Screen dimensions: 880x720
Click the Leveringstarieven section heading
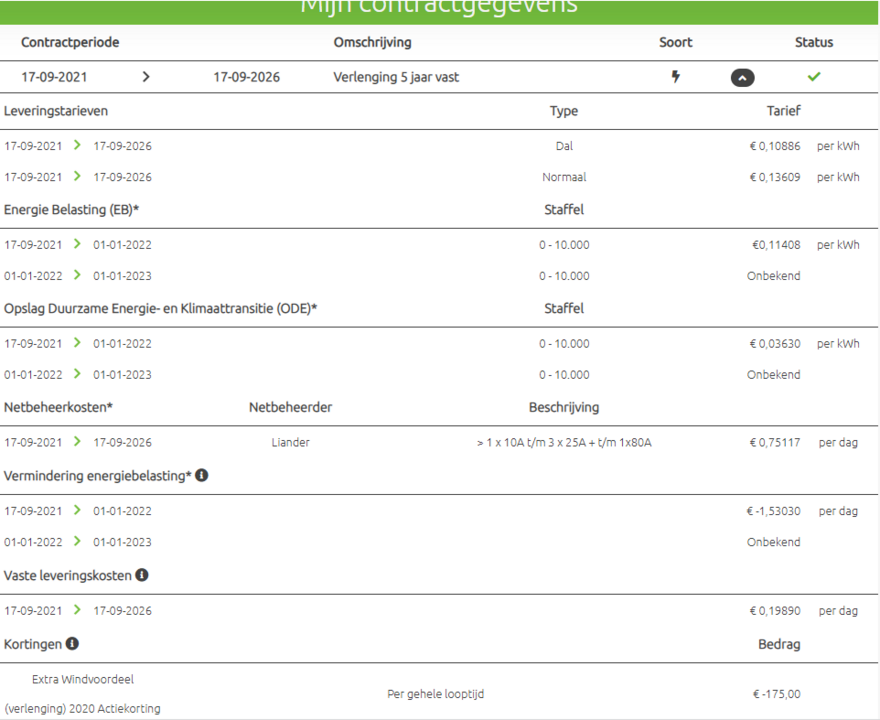[56, 111]
